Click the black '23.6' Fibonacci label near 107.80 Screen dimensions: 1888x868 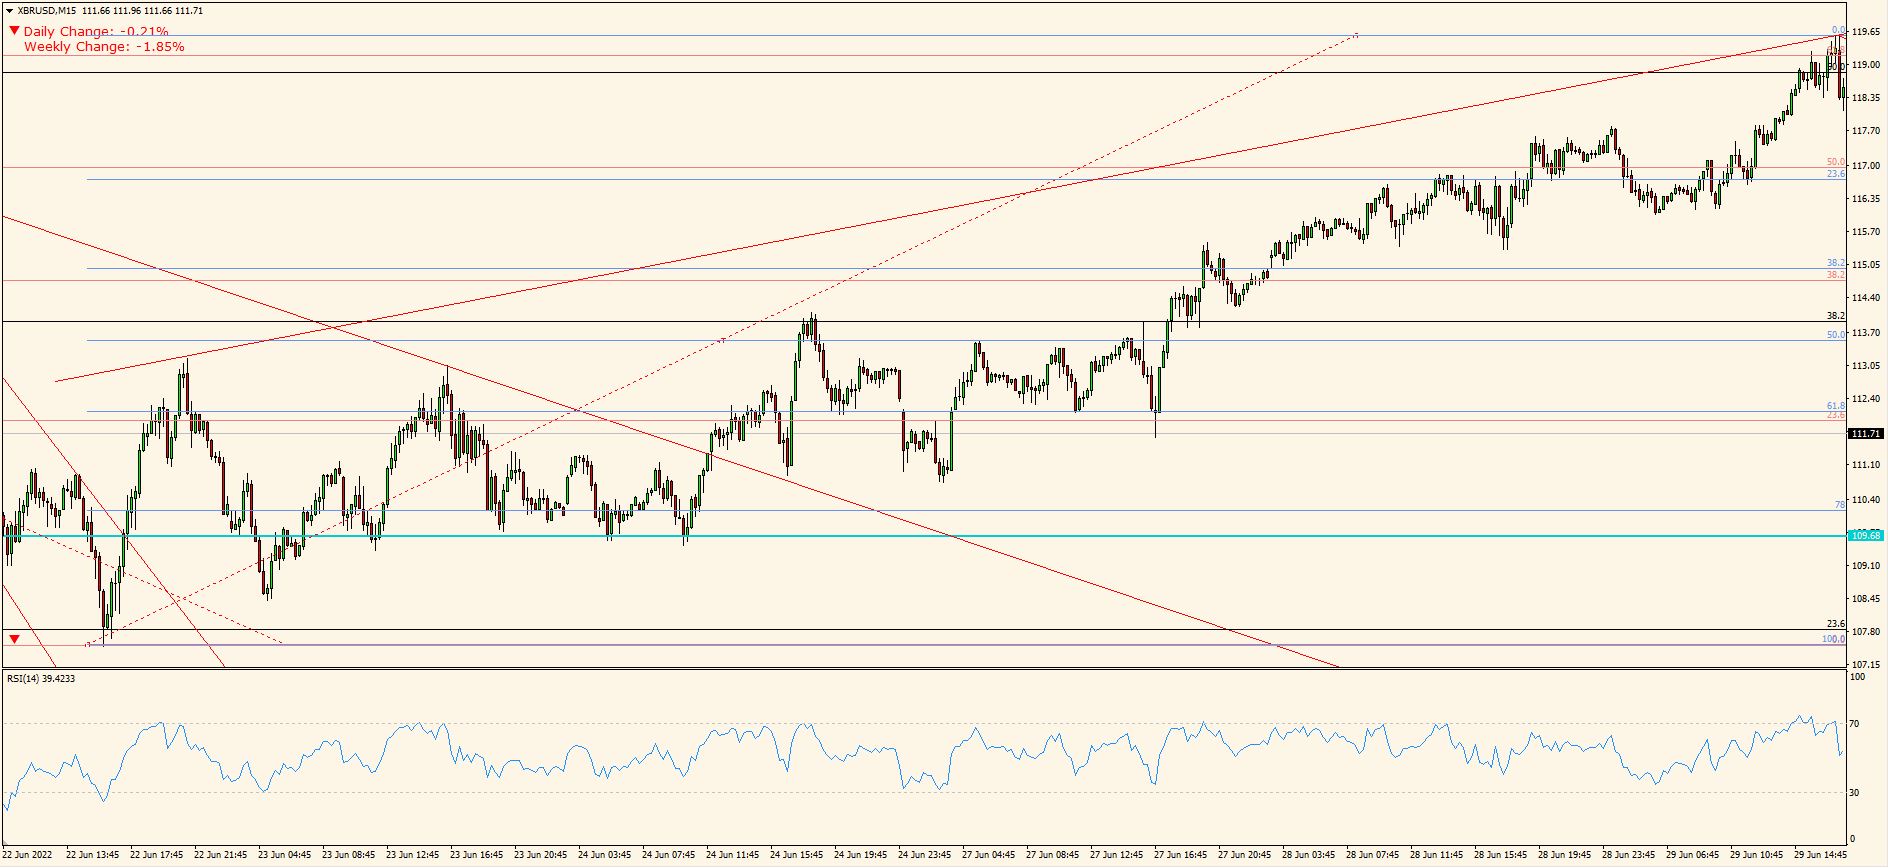[x=1836, y=623]
